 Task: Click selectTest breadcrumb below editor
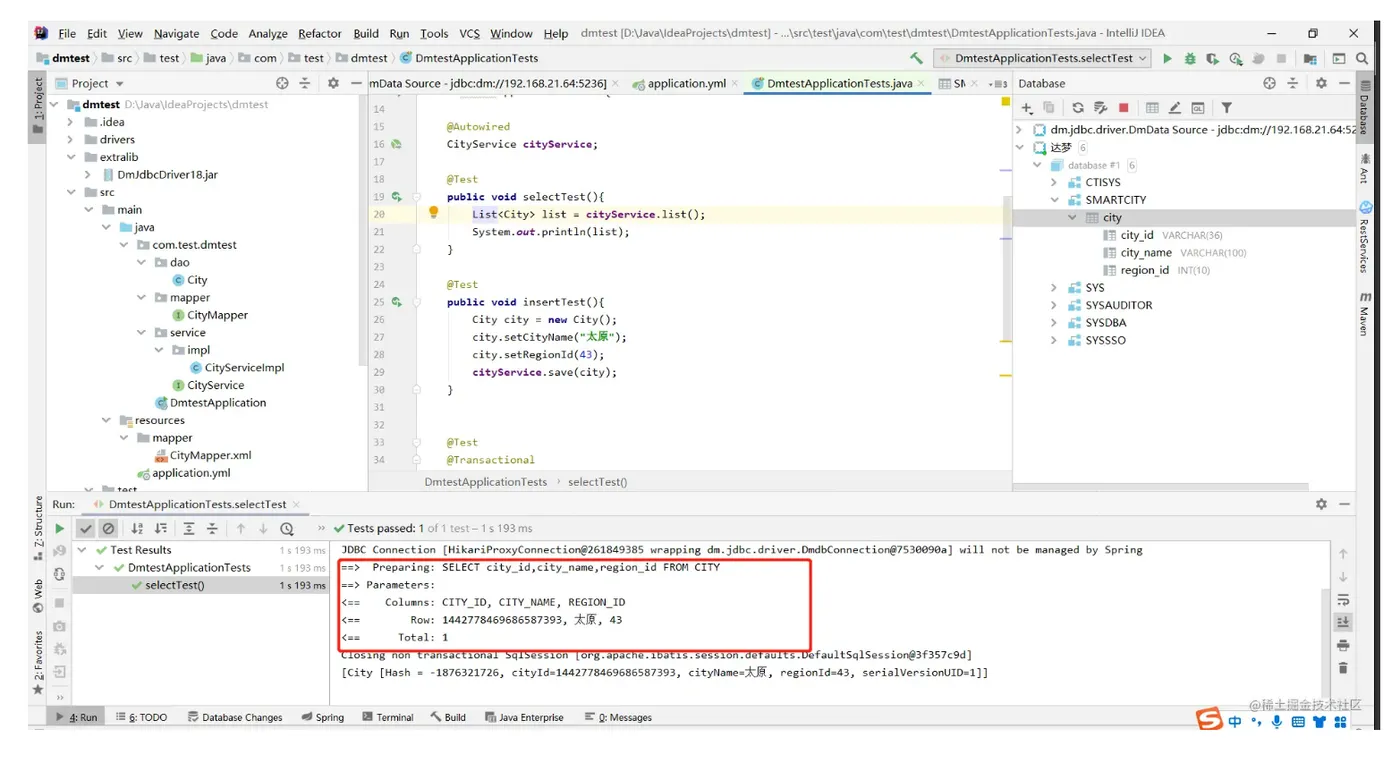pyautogui.click(x=597, y=482)
